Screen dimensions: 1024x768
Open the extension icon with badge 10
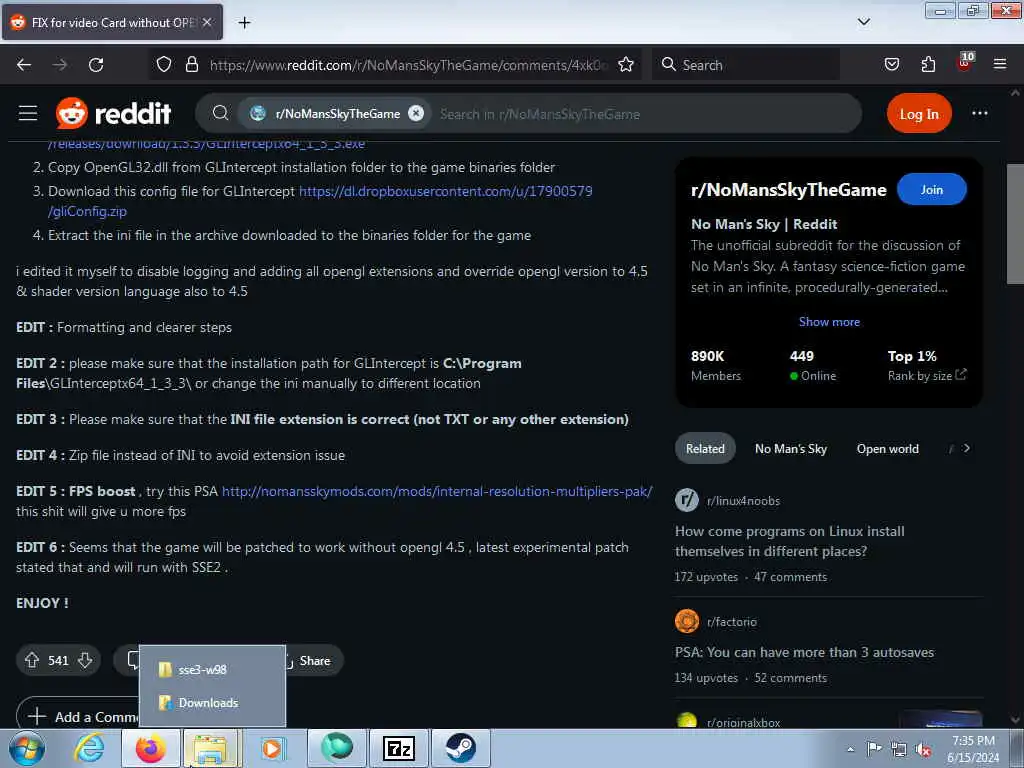point(965,63)
